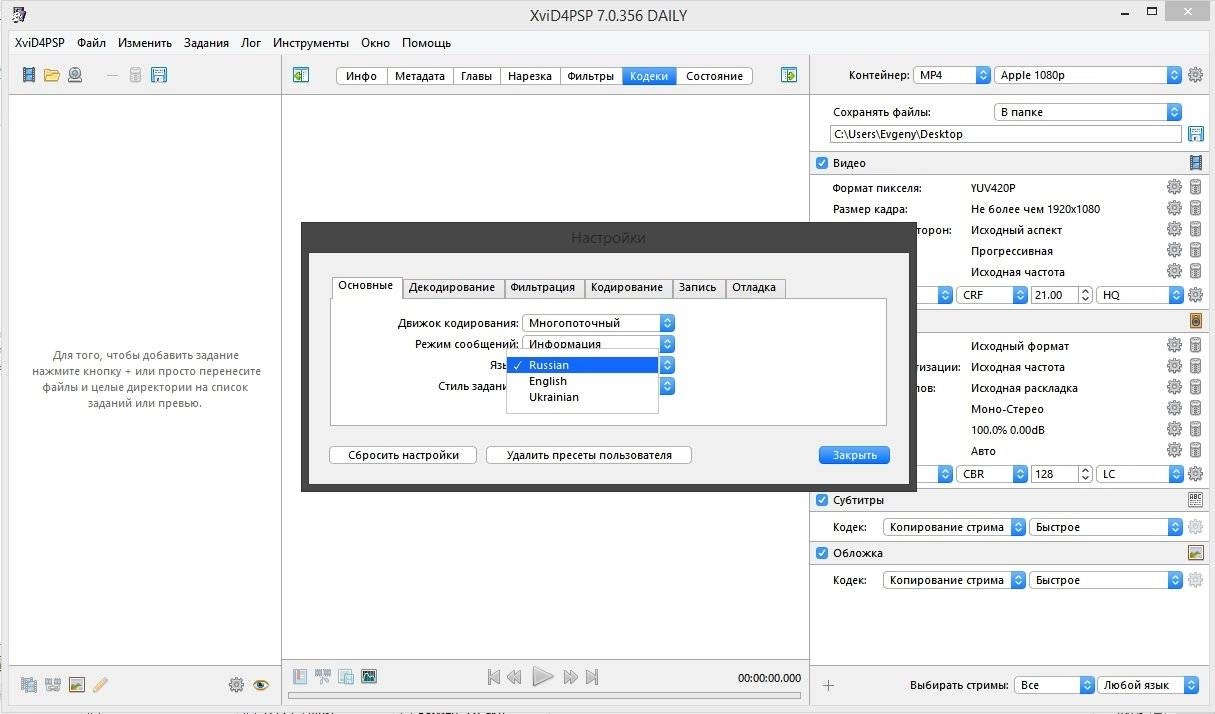
Task: Choose Russian in the language list
Action: [x=582, y=365]
